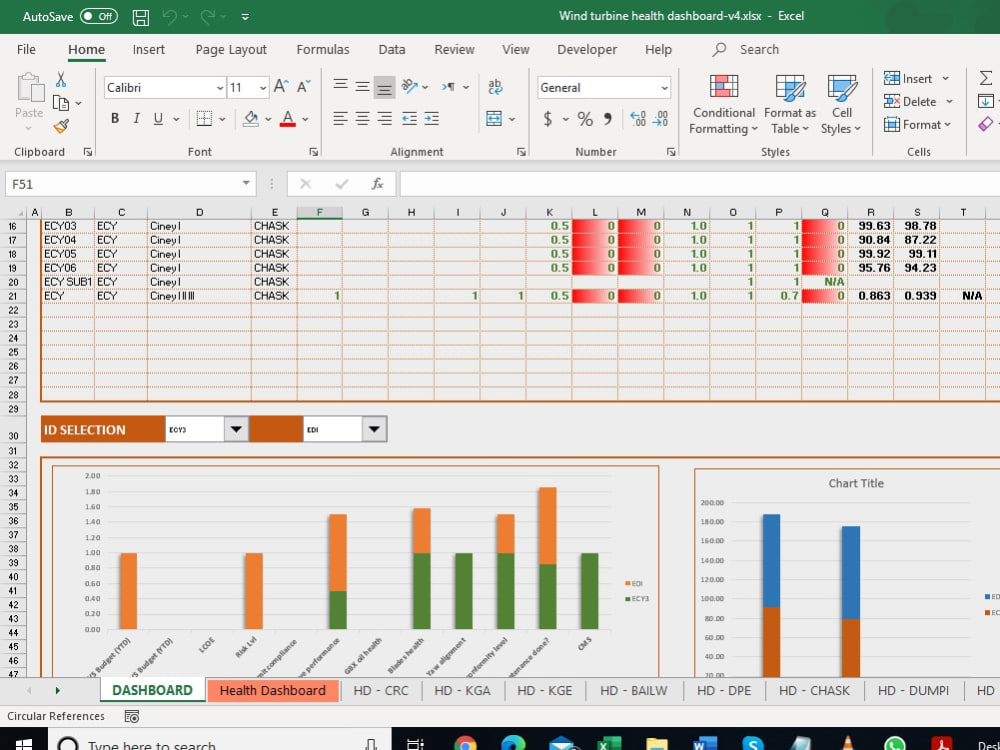Click the Cut scissors icon
Image resolution: width=1000 pixels, height=750 pixels.
point(61,79)
